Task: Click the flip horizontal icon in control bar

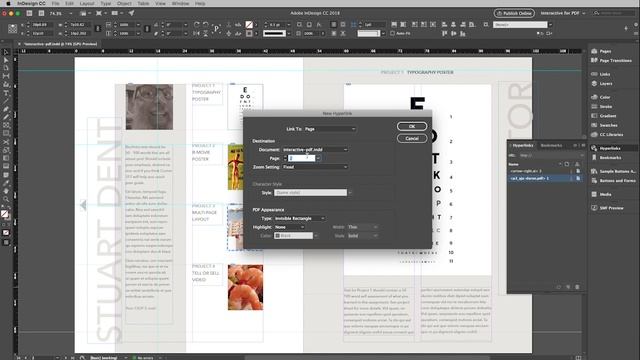Action: [197, 33]
